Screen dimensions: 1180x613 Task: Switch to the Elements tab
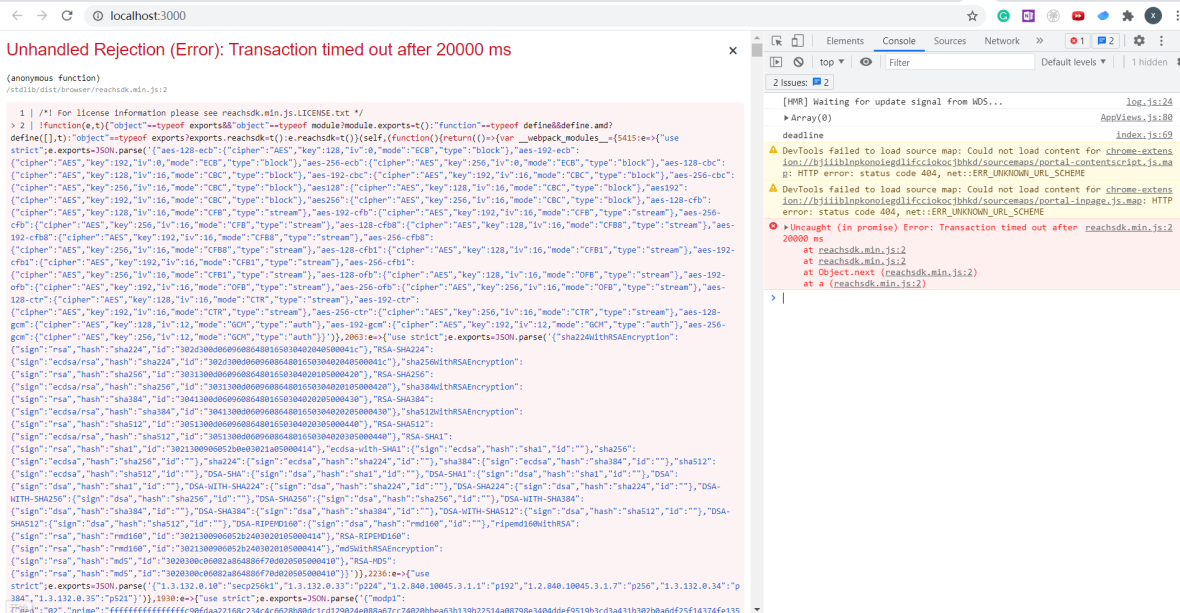tap(844, 41)
